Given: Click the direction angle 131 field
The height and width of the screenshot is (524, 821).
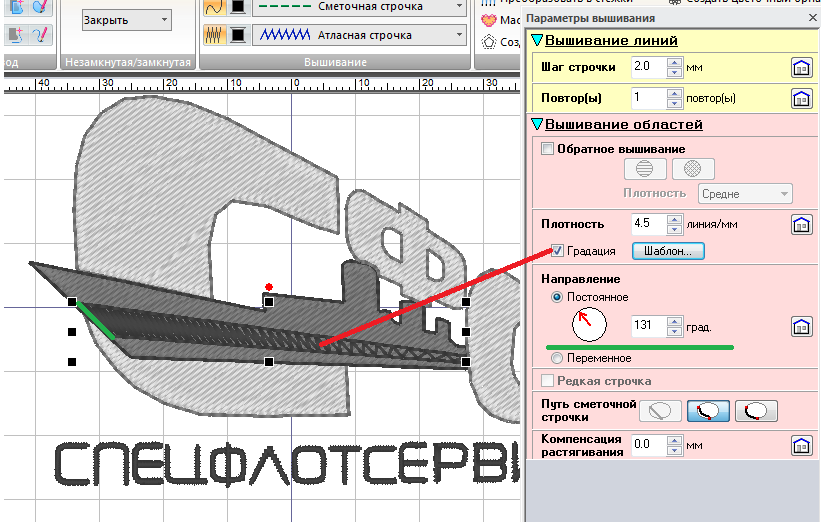Looking at the screenshot, I should click(x=649, y=327).
